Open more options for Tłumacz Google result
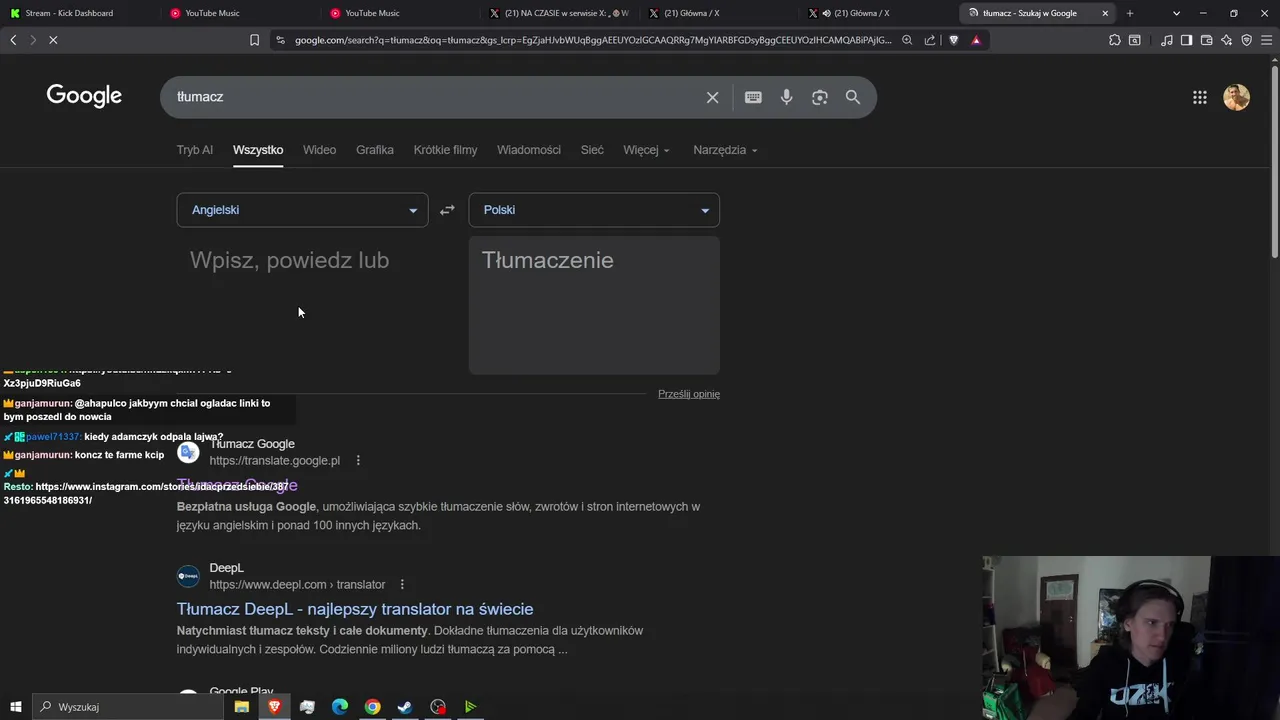The width and height of the screenshot is (1280, 720). point(358,461)
